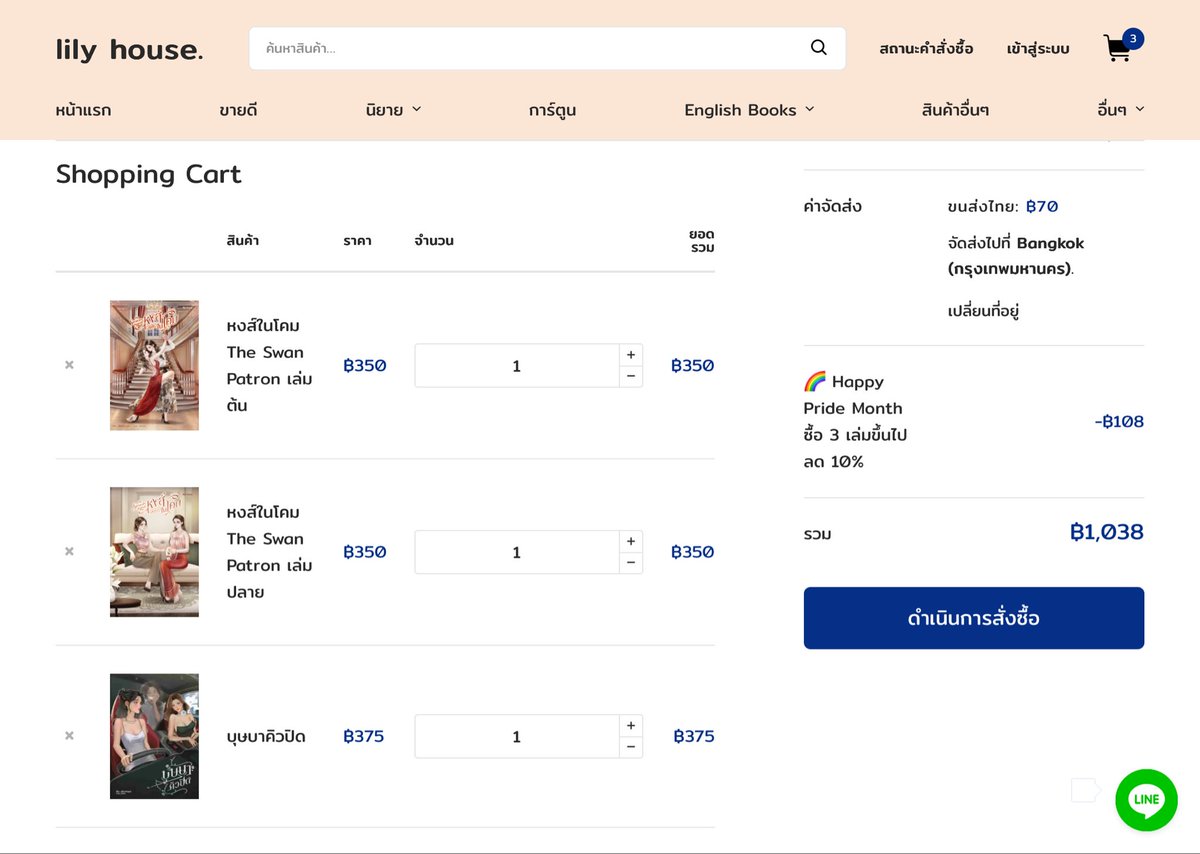Expand the English Books dropdown menu
Screen dimensions: 1200x854
[x=750, y=110]
